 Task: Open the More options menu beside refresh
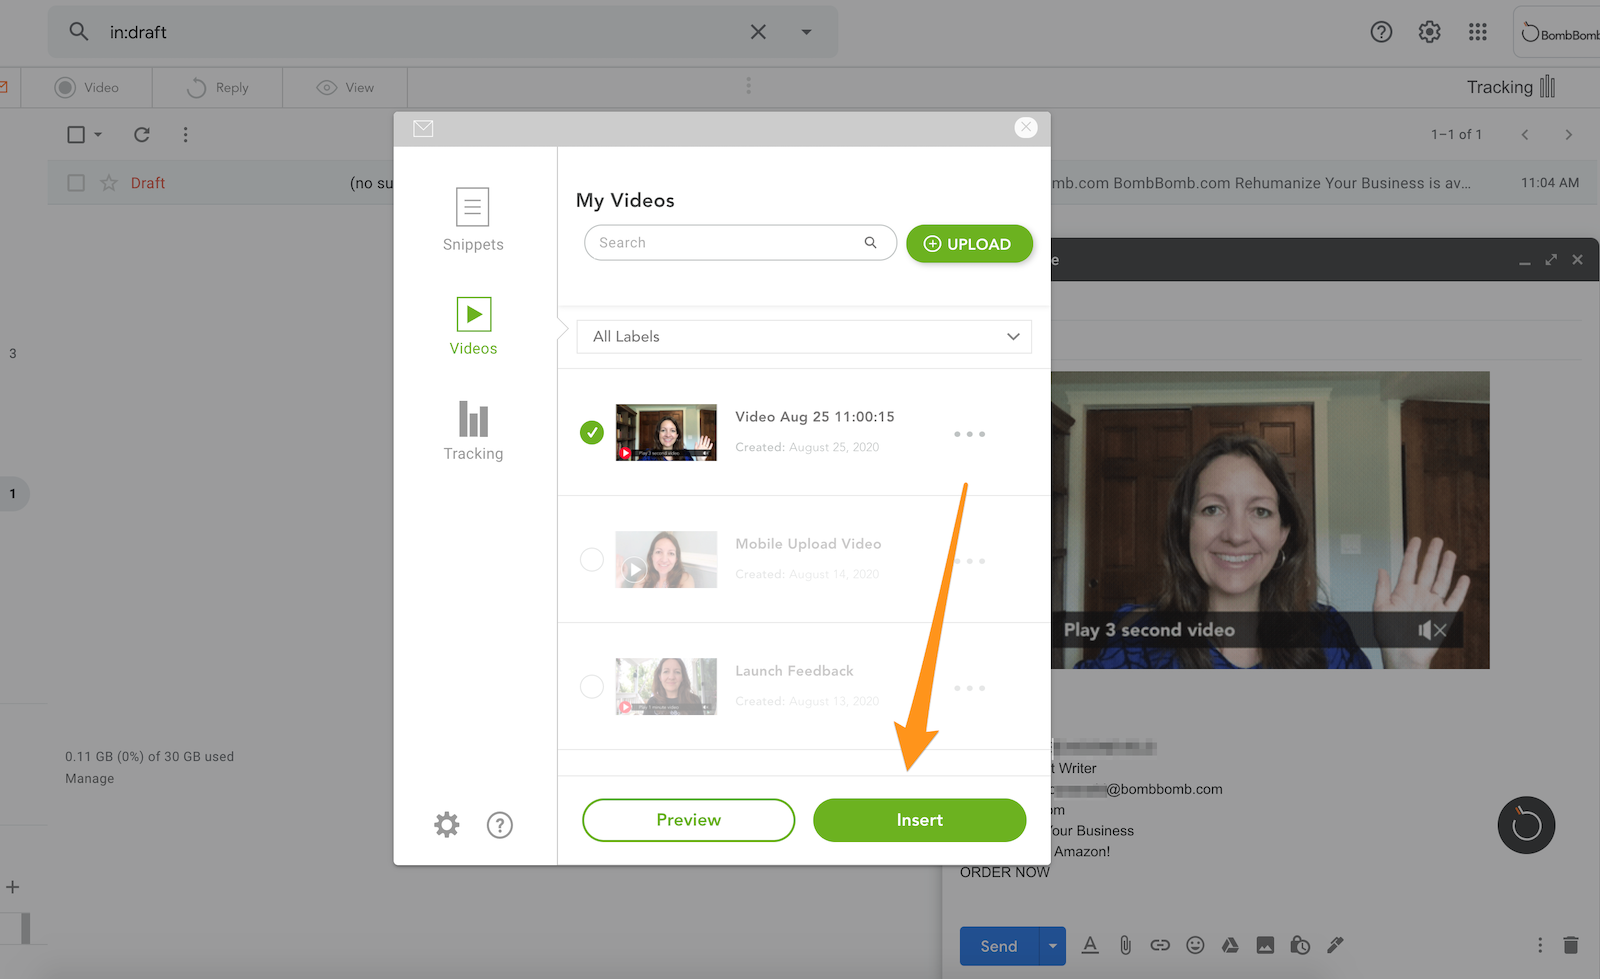185,134
